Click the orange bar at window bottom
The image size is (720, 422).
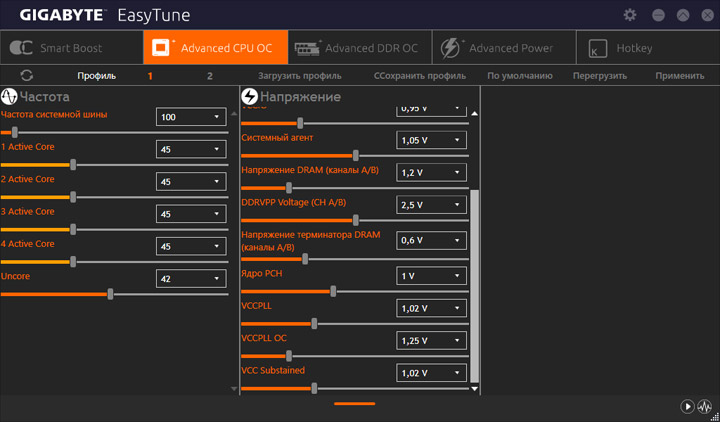point(354,404)
